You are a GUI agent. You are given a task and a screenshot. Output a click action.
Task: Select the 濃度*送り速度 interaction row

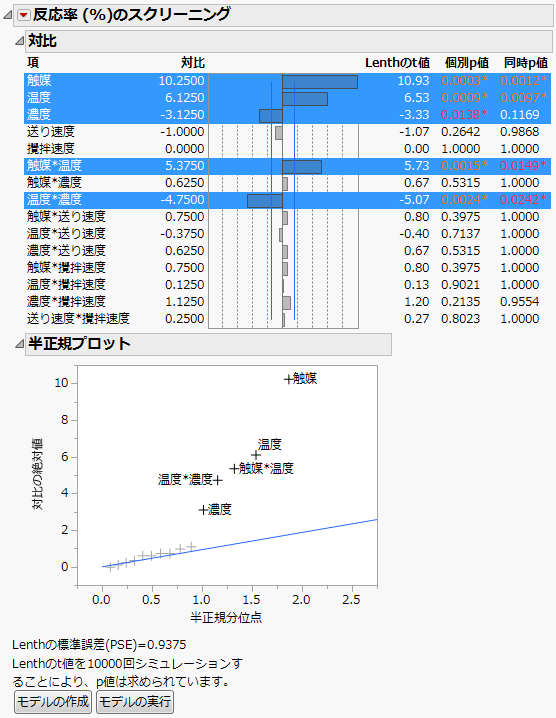(x=287, y=251)
